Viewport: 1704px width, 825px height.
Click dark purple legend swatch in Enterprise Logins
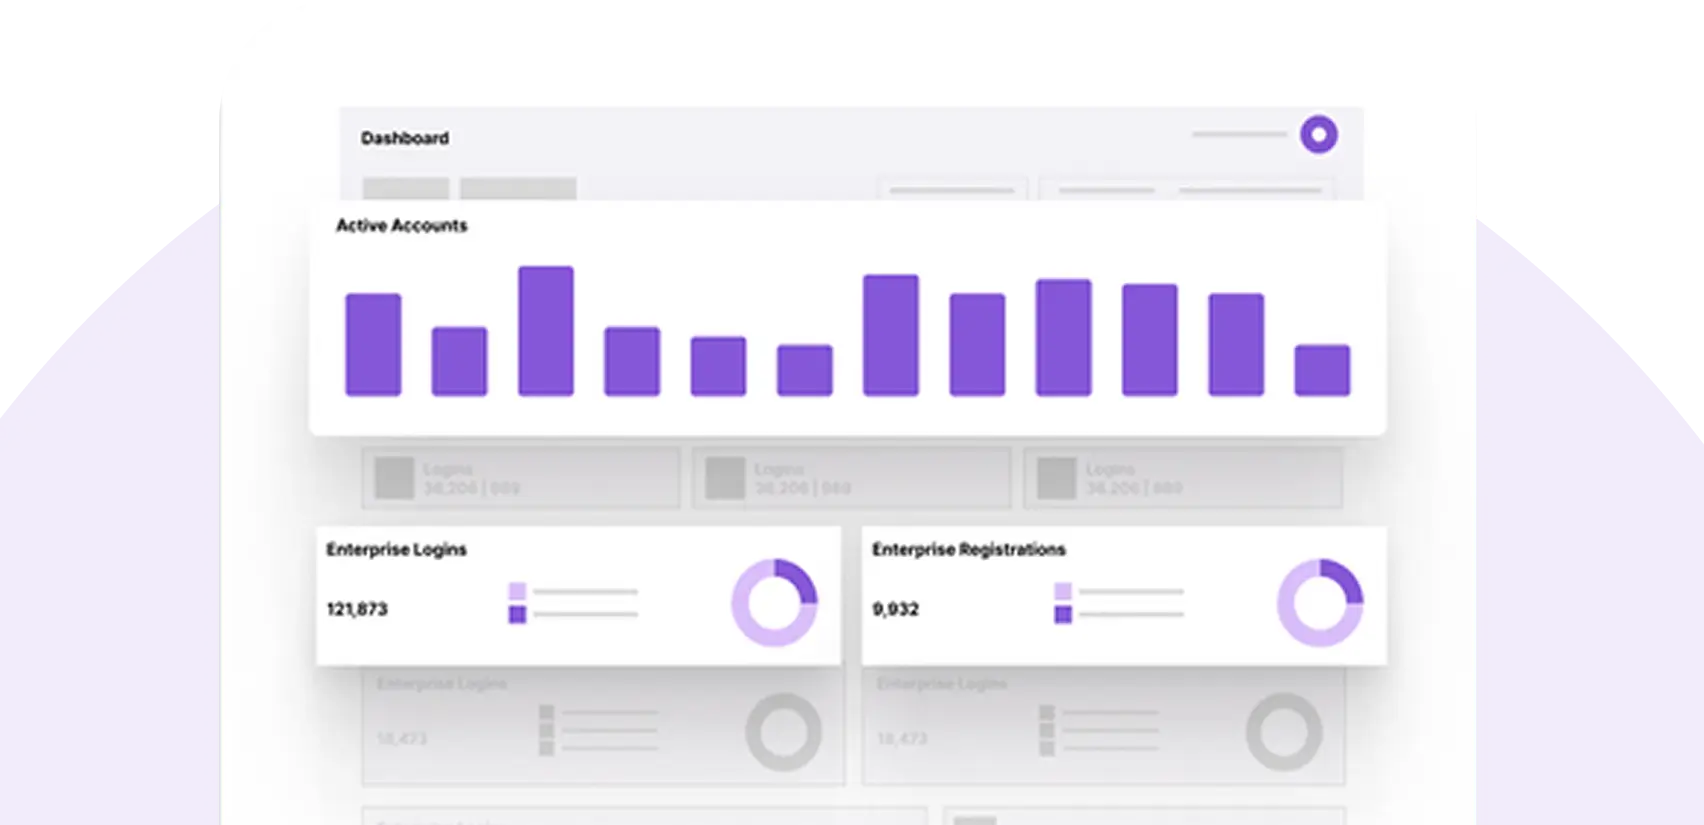pyautogui.click(x=517, y=614)
